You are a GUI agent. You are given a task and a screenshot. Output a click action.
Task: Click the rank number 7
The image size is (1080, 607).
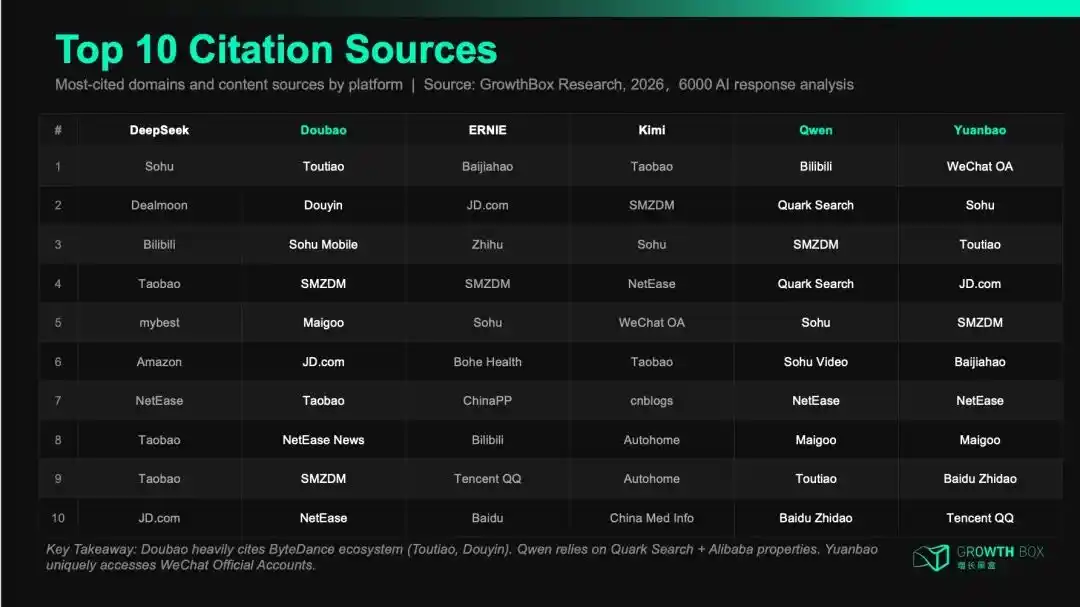[x=58, y=400]
